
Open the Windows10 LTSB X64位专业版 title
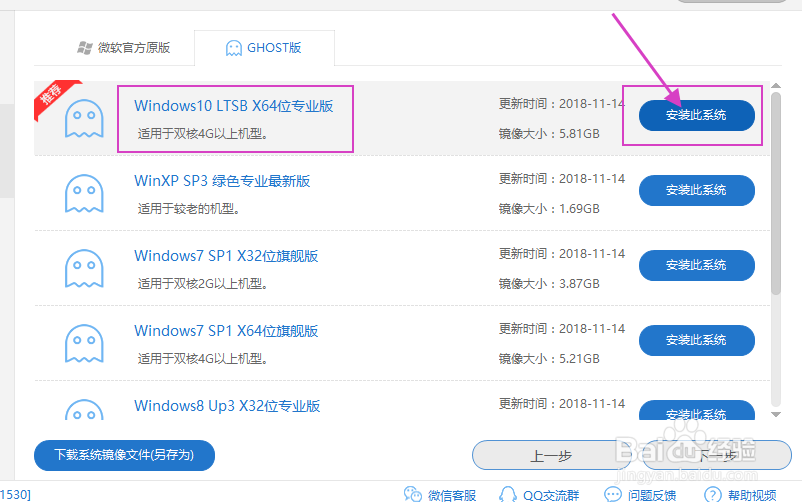[x=234, y=106]
